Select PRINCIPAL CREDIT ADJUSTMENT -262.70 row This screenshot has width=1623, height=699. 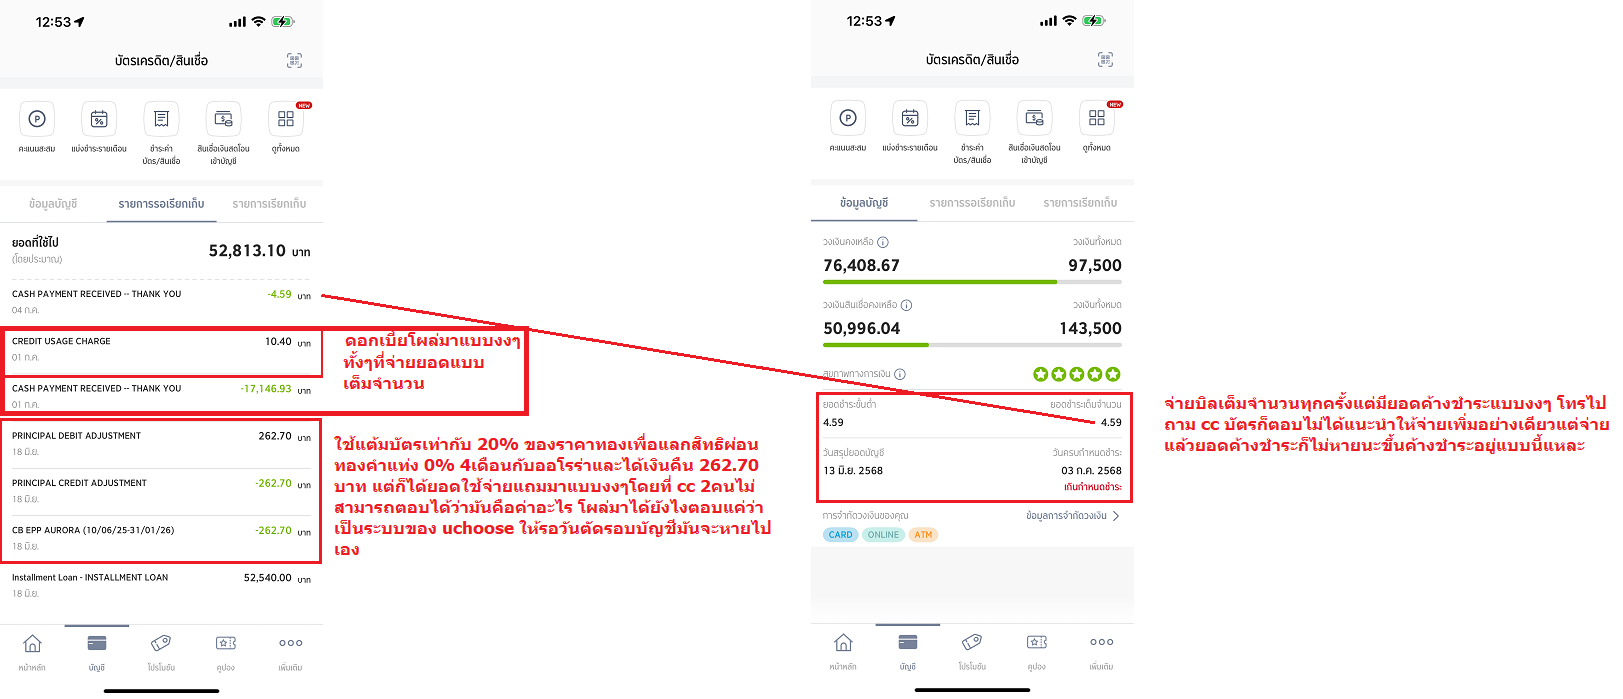(x=161, y=491)
